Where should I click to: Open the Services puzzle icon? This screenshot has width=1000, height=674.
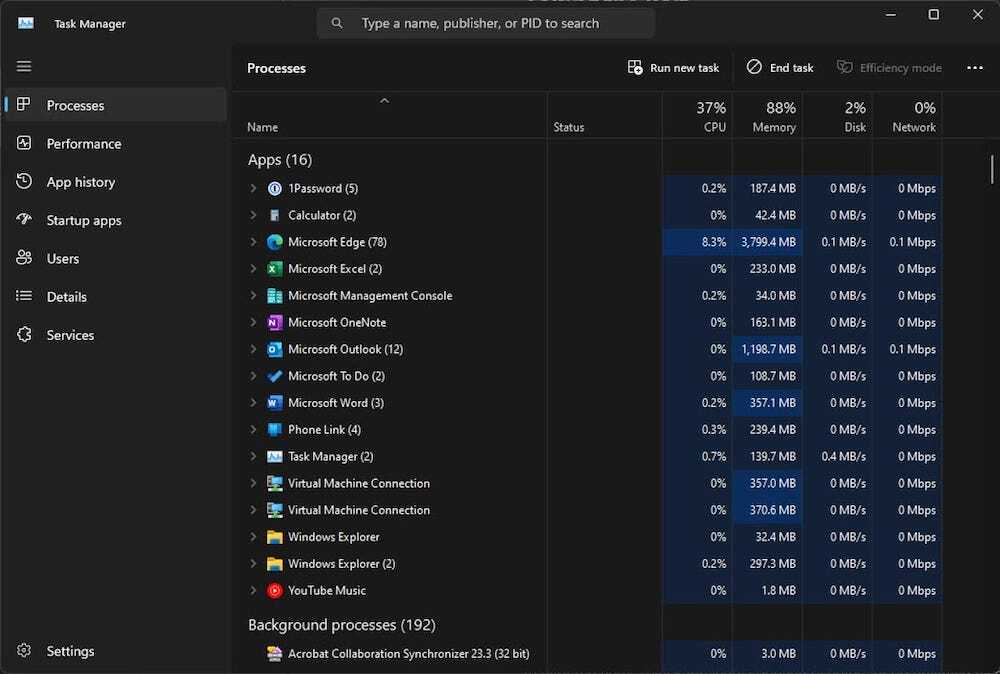[24, 335]
